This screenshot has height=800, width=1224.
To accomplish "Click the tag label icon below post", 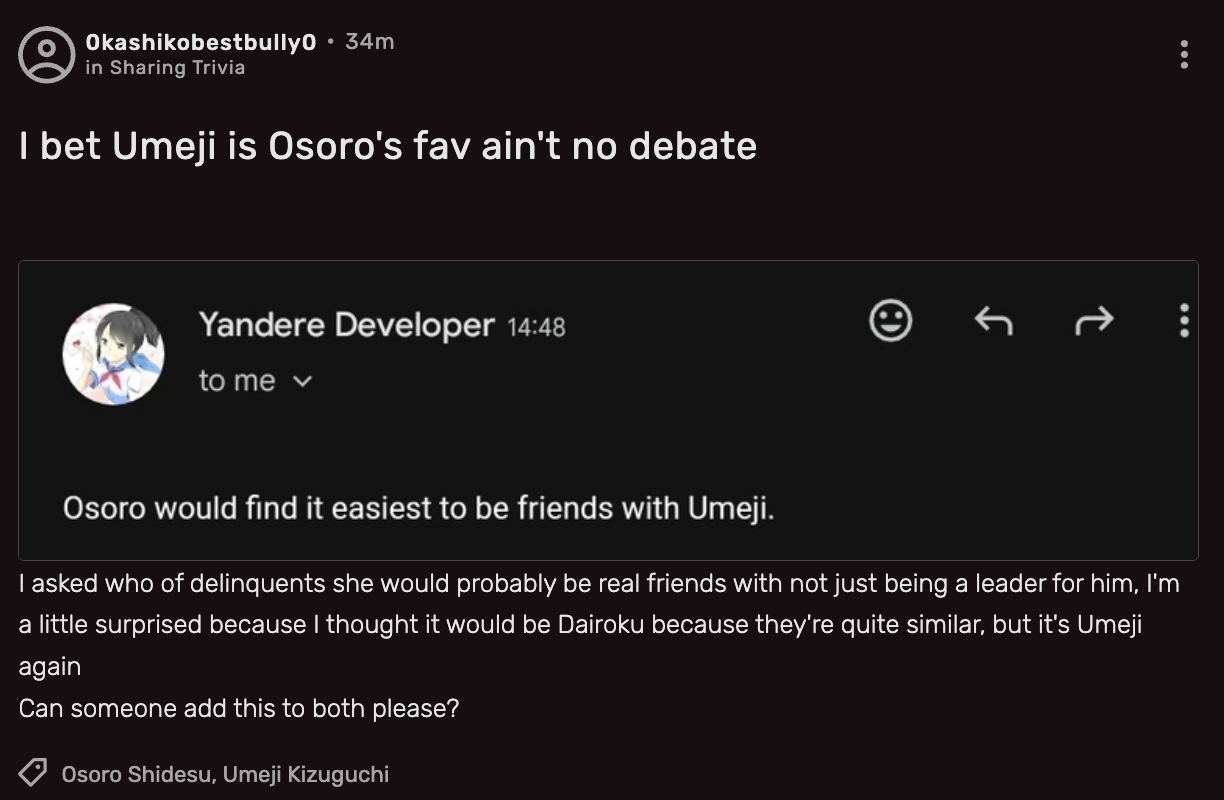I will click(33, 773).
